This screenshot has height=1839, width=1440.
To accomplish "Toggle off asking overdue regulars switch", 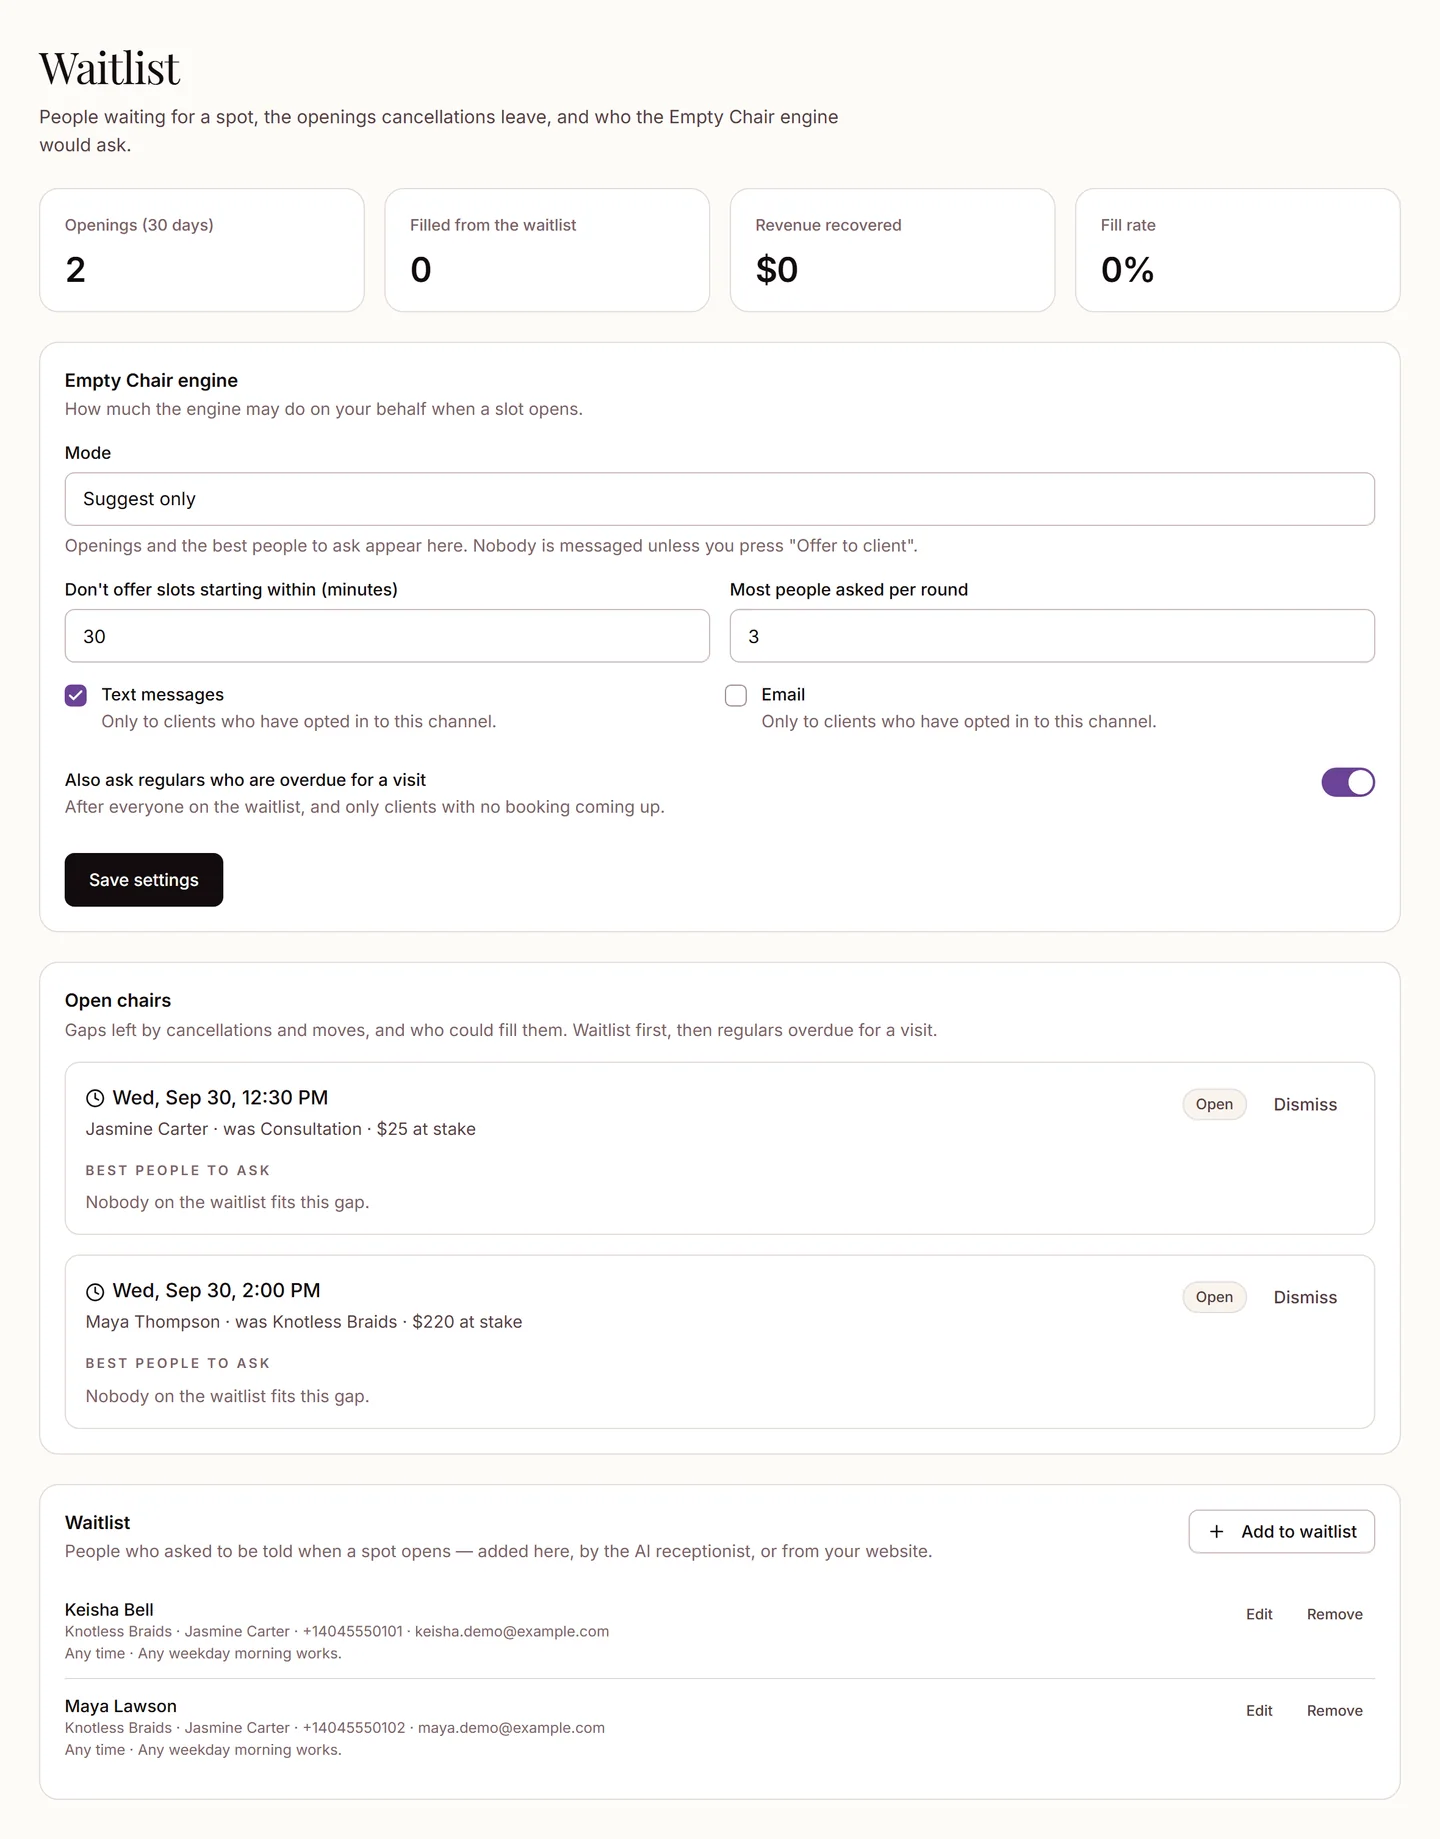I will [x=1348, y=782].
